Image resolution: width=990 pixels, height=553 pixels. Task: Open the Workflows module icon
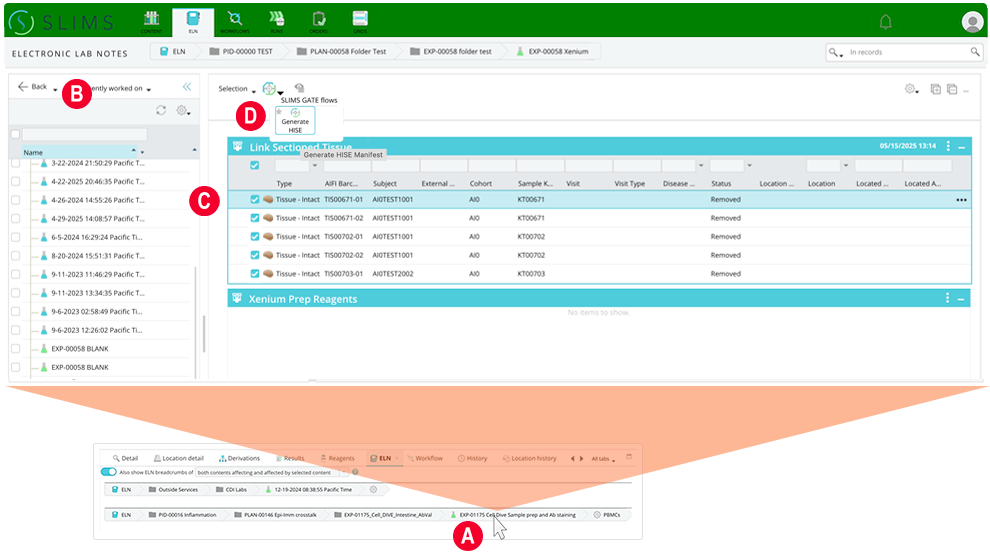[235, 19]
